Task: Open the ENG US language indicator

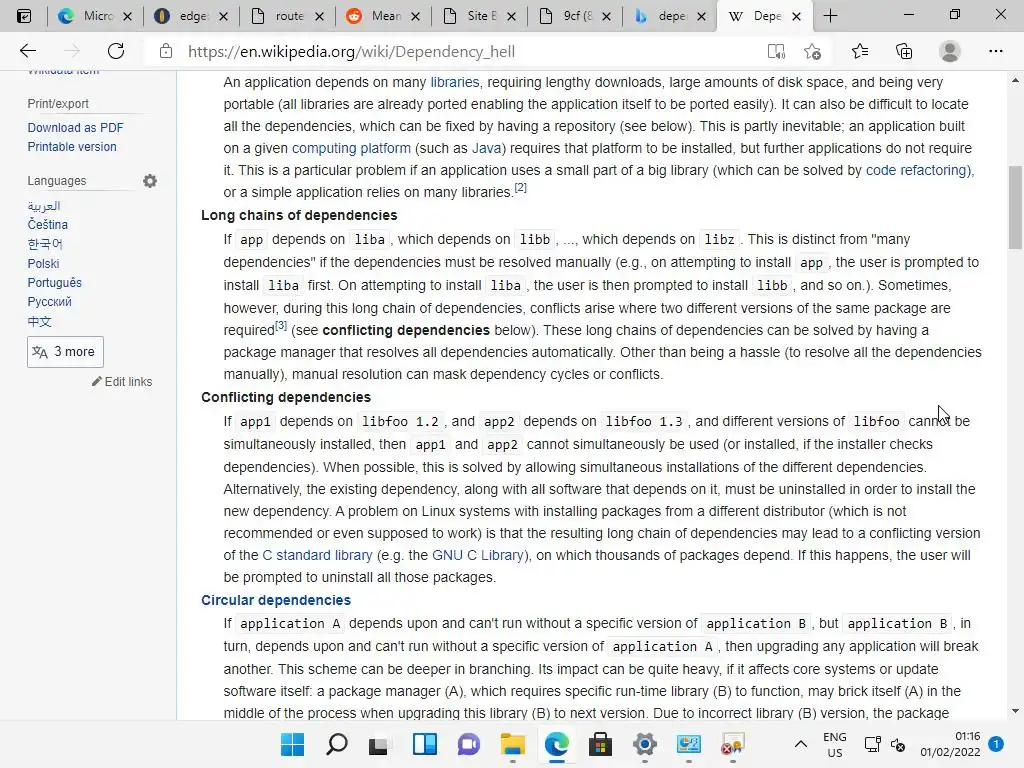Action: pos(835,744)
